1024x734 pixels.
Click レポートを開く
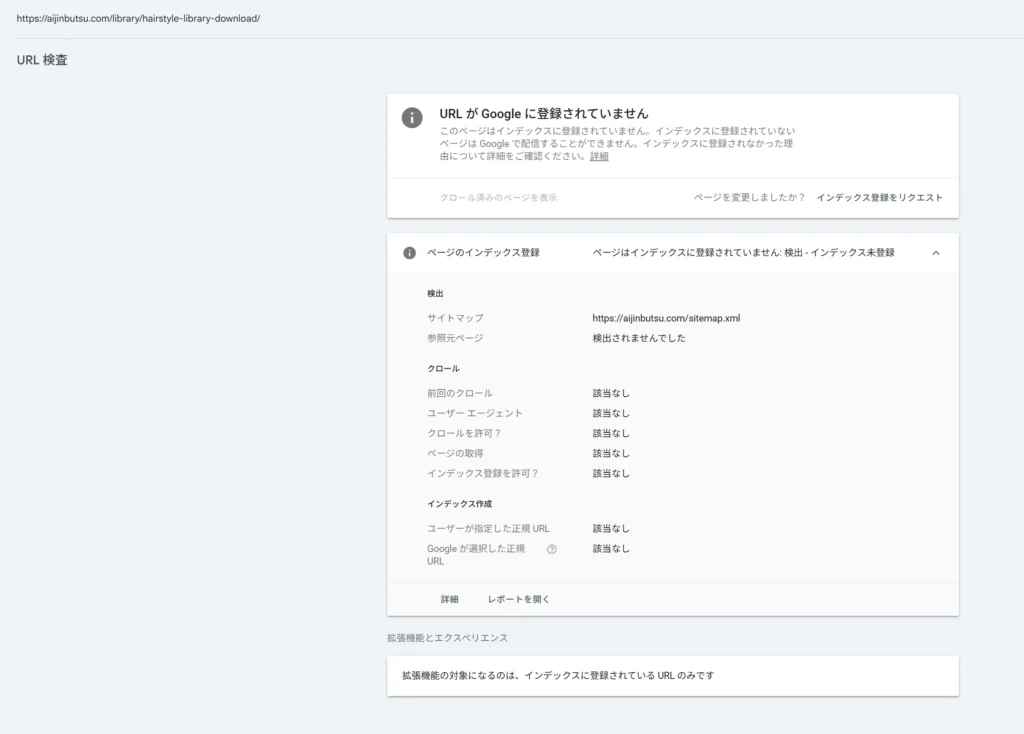[519, 599]
